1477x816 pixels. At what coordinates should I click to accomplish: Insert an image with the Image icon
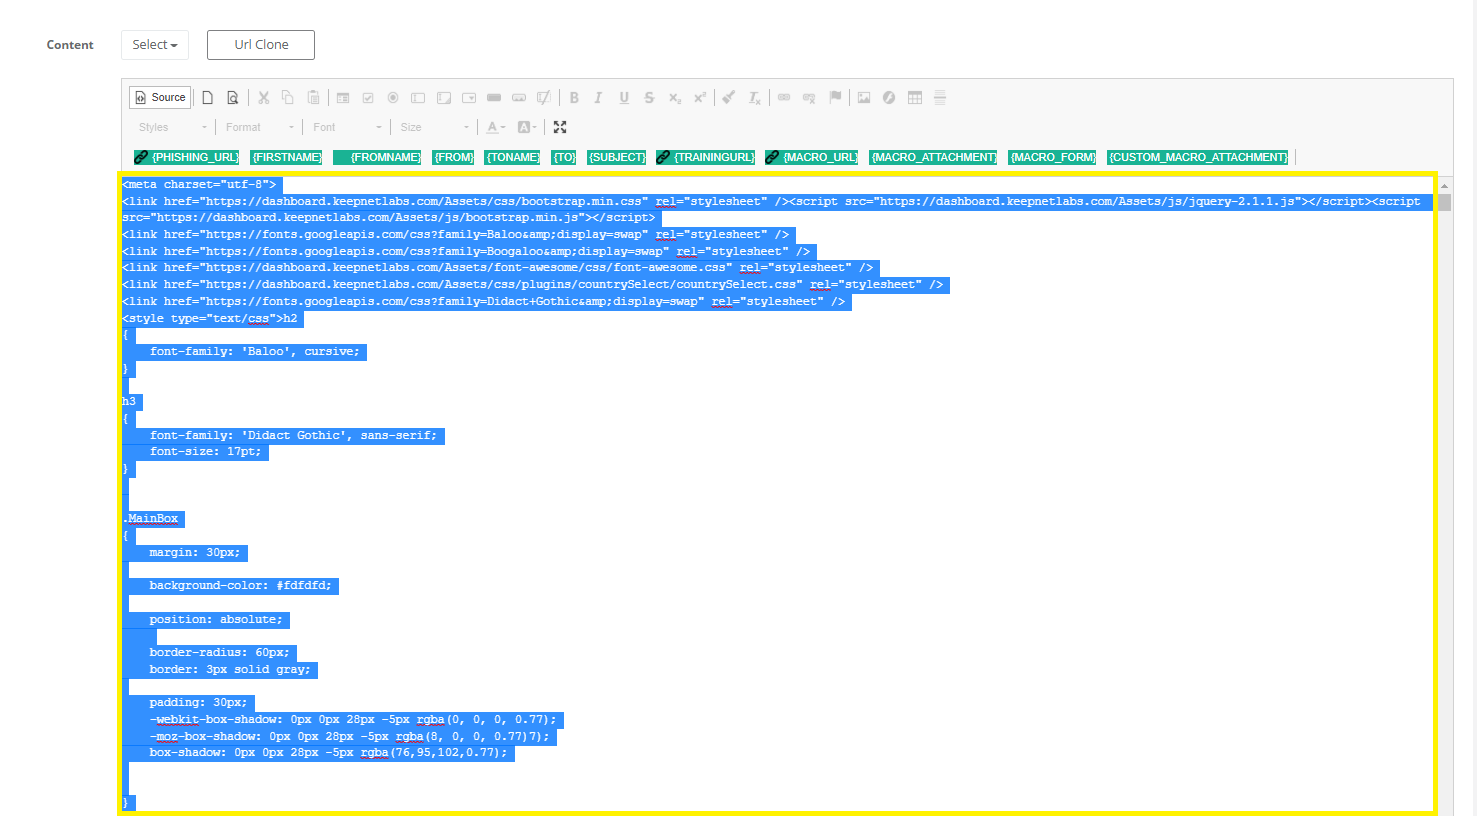864,97
